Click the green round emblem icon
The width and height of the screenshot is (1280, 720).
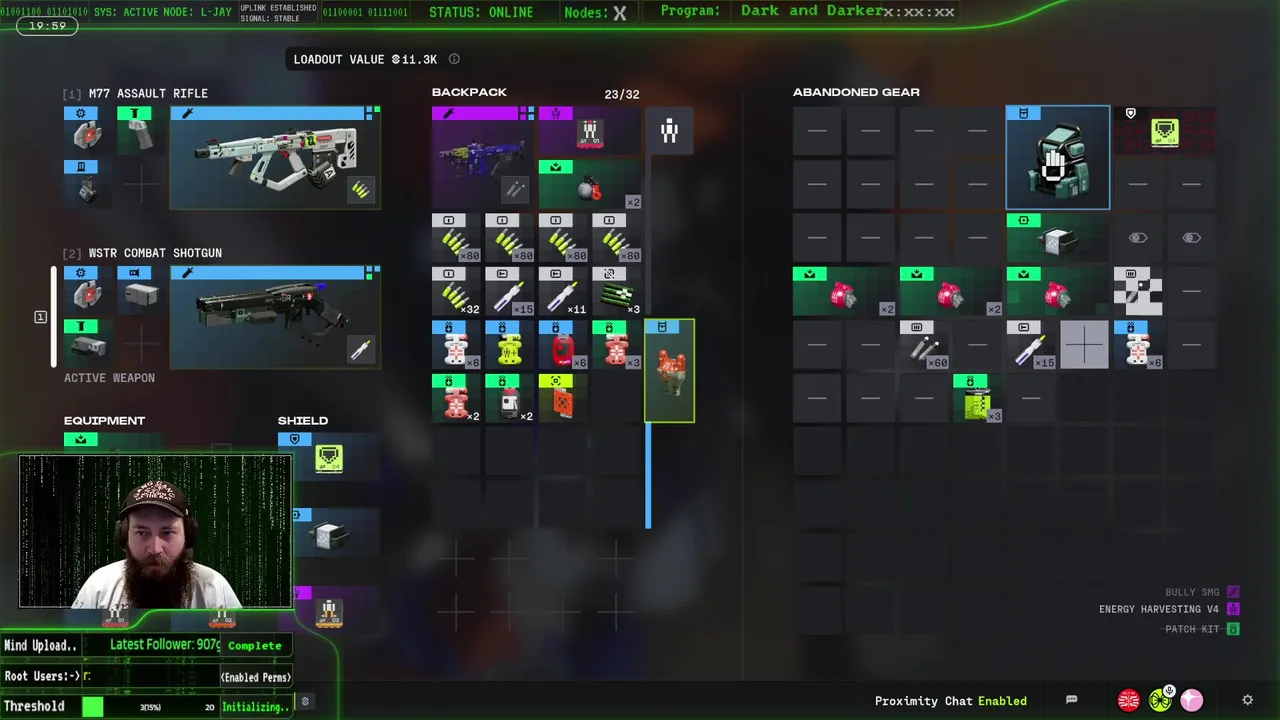coord(1160,700)
